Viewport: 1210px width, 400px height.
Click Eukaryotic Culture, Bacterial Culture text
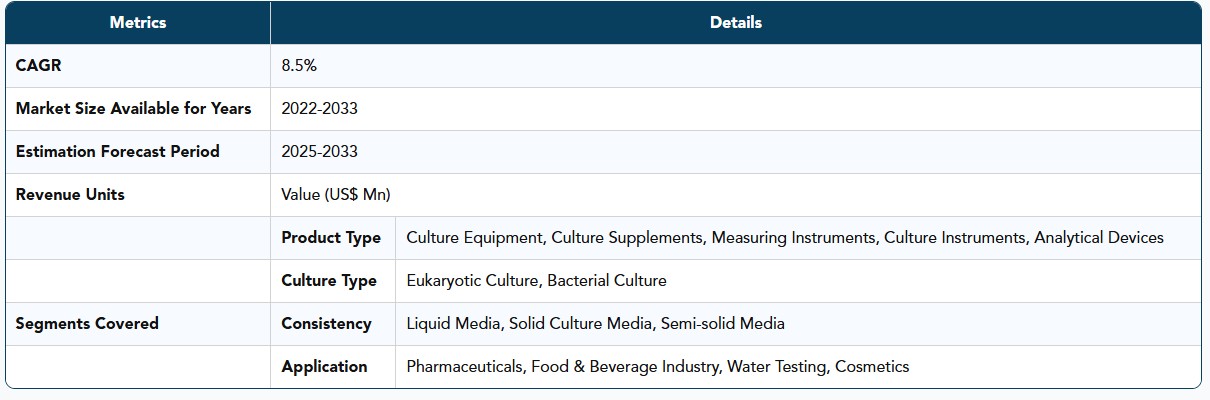tap(536, 280)
